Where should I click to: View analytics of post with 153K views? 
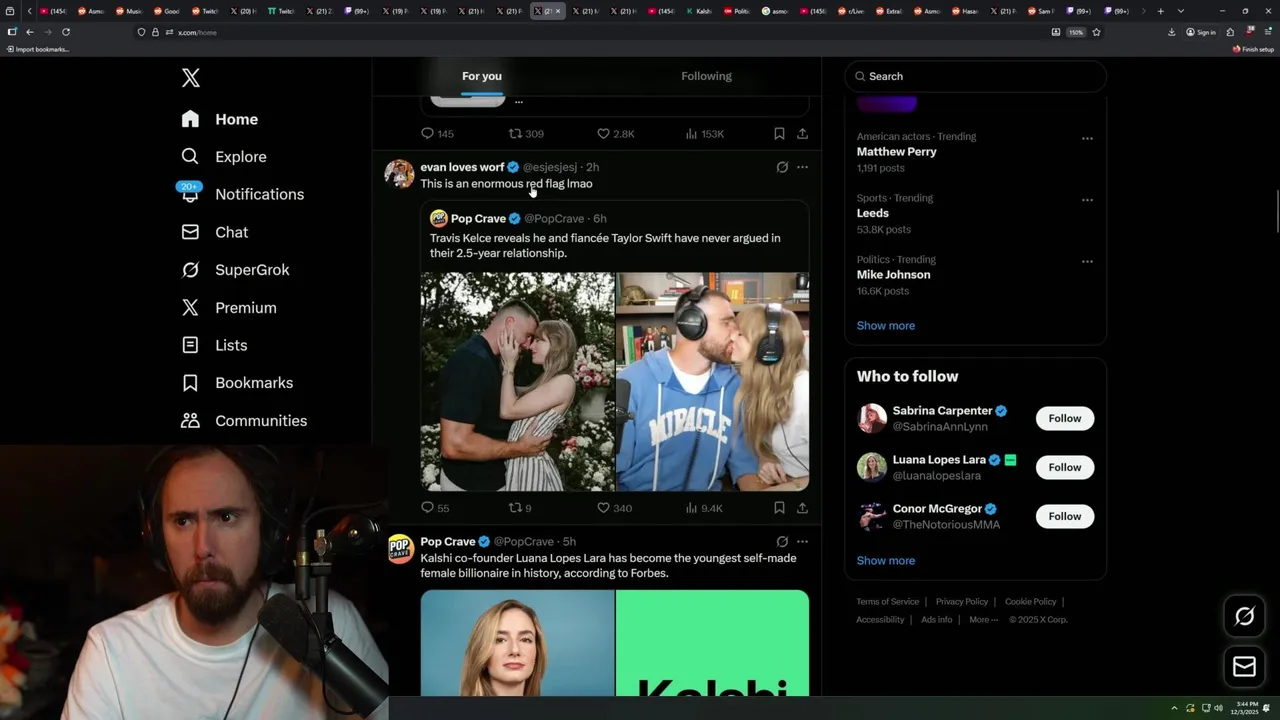tap(705, 133)
